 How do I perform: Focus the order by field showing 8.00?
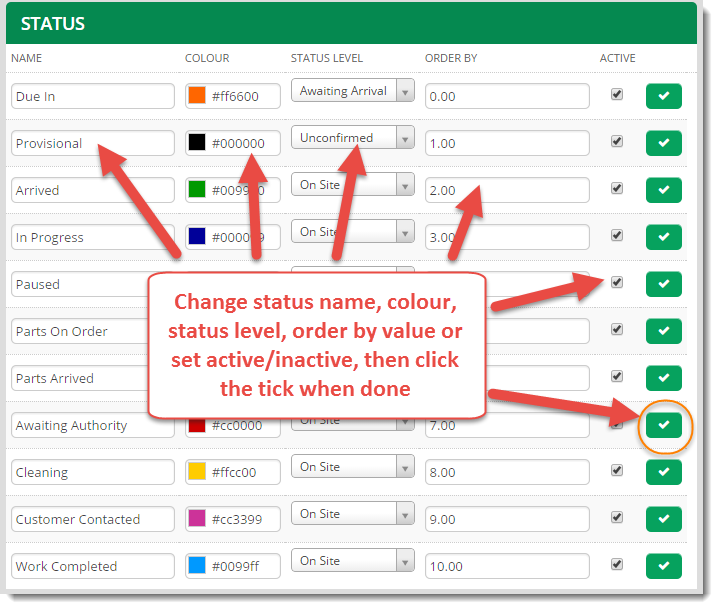click(507, 472)
